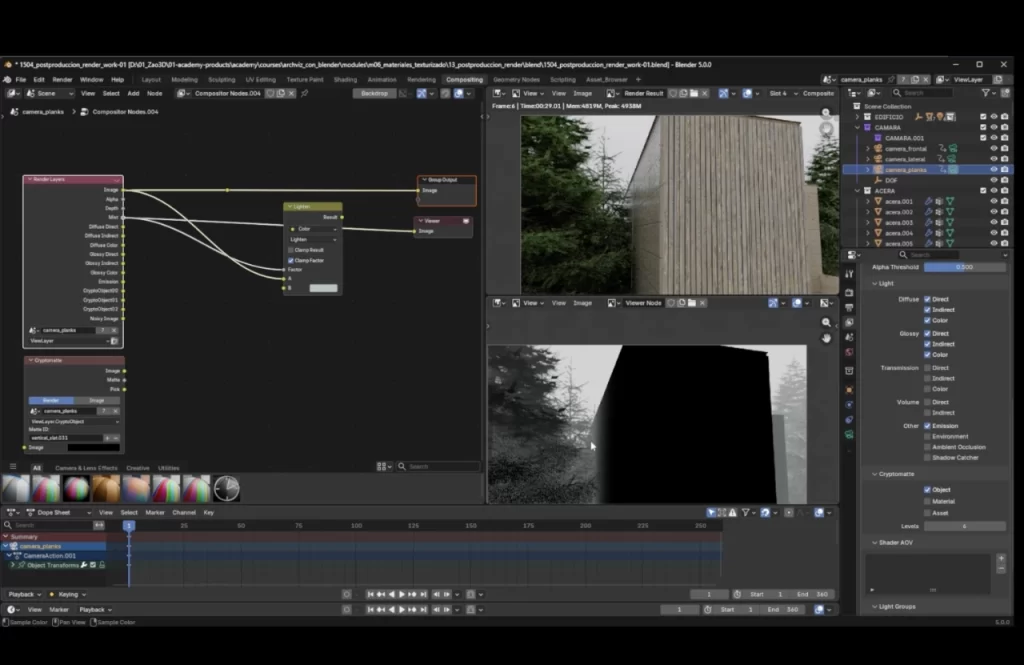
Task: Hide camera_lateral with its eye toggle
Action: [x=994, y=159]
